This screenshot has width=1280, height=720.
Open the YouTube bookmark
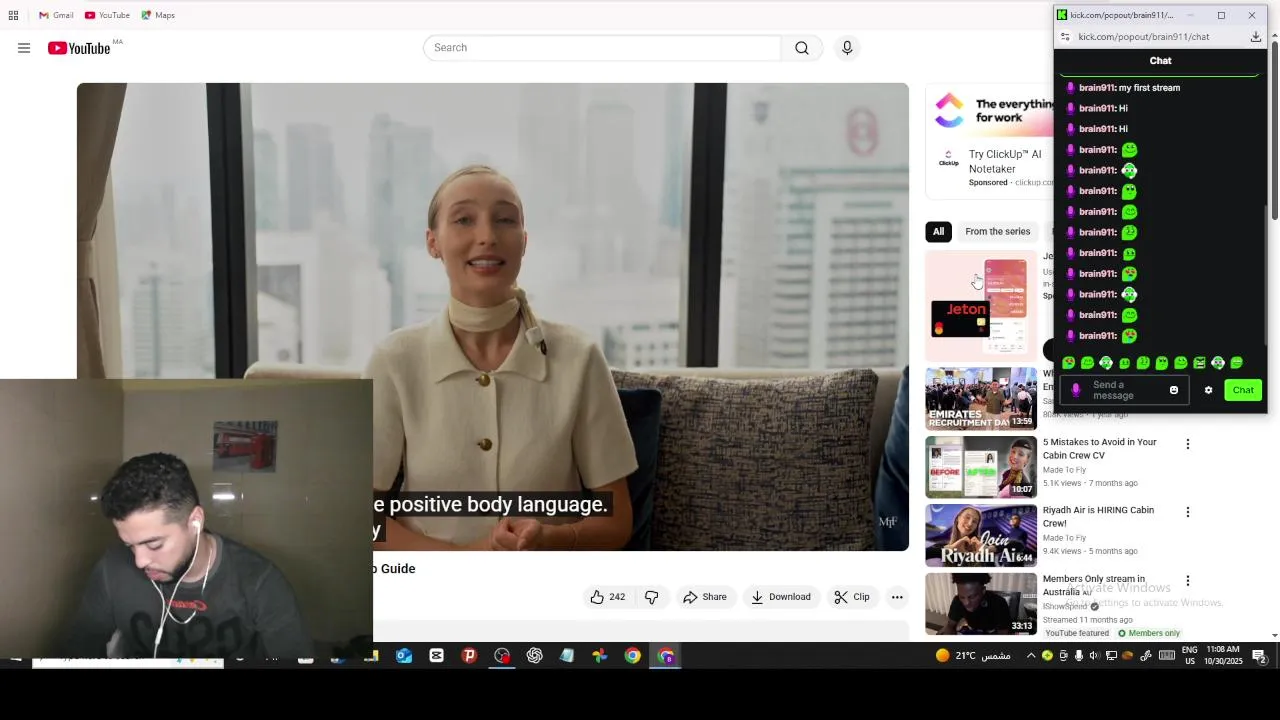point(107,15)
